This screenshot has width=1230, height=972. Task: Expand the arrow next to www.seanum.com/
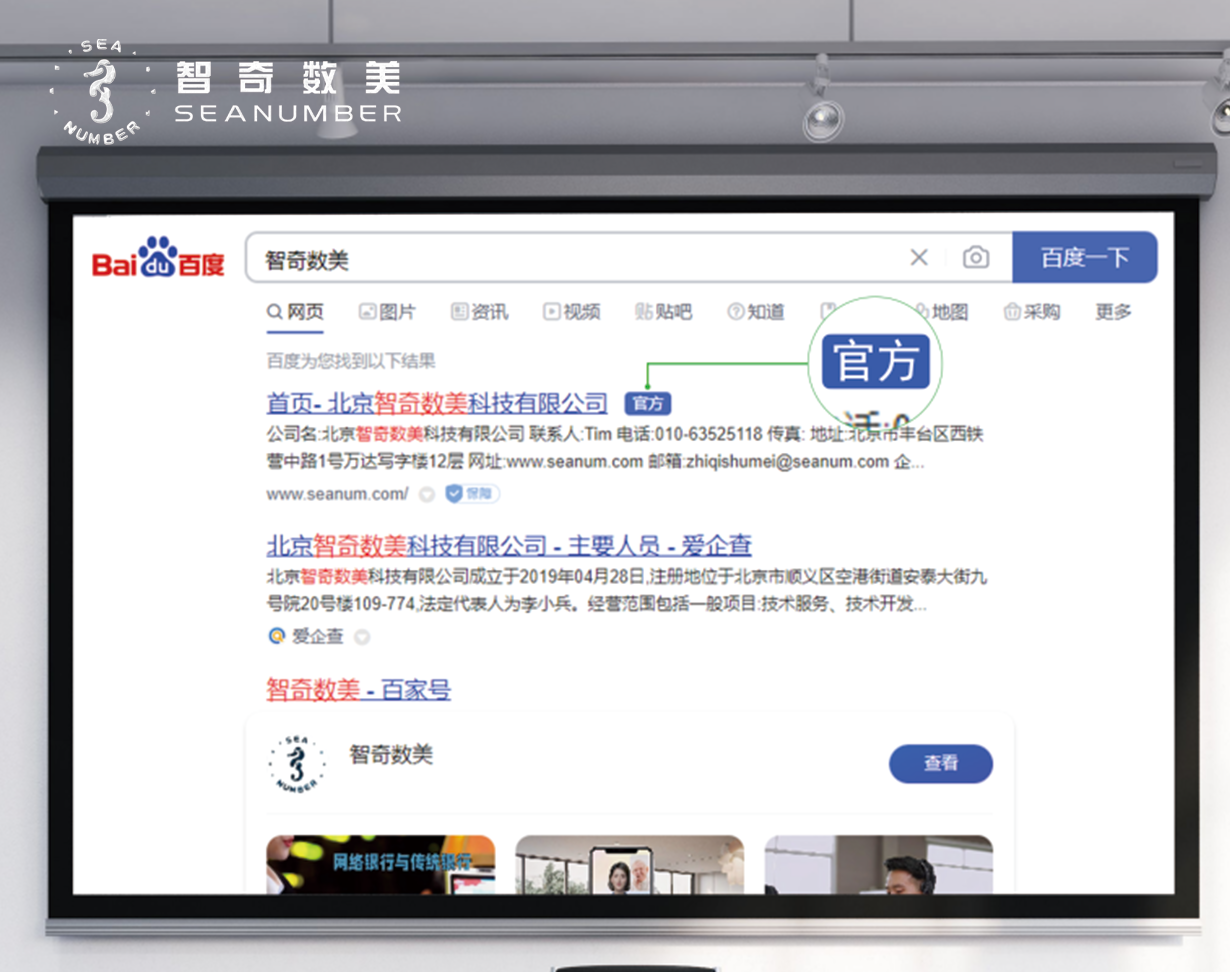[427, 494]
